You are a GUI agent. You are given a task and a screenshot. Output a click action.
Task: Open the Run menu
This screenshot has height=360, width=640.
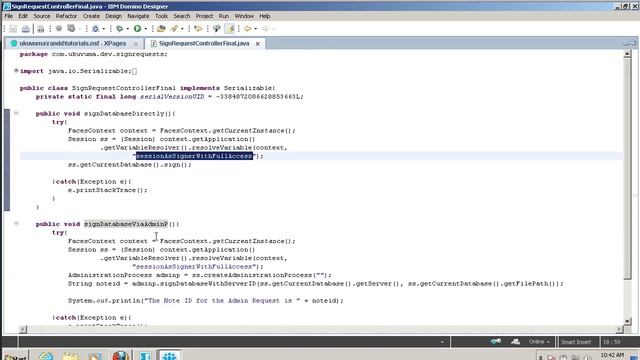(224, 16)
